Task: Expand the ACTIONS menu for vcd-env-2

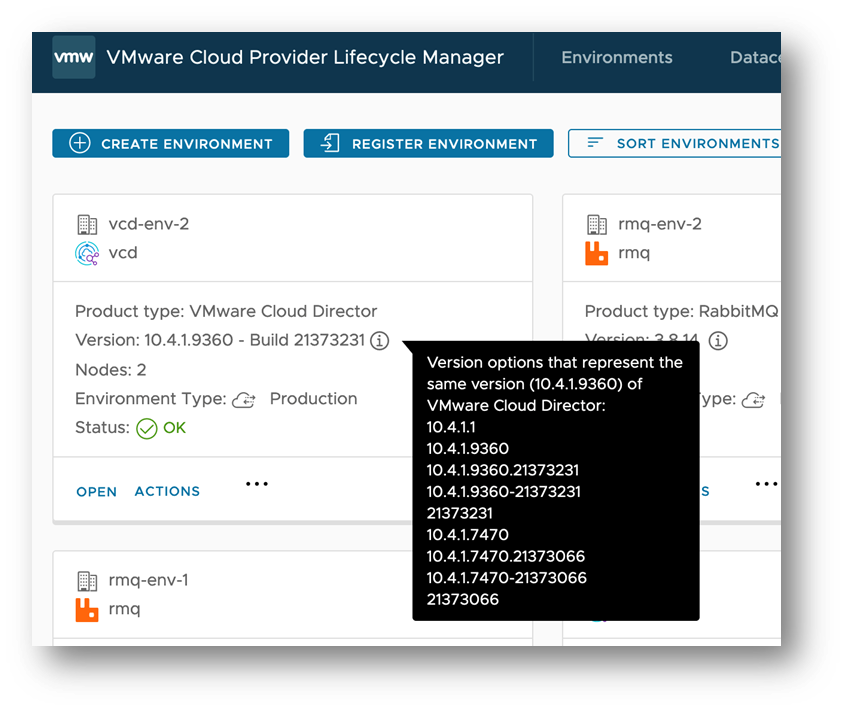Action: pyautogui.click(x=167, y=491)
